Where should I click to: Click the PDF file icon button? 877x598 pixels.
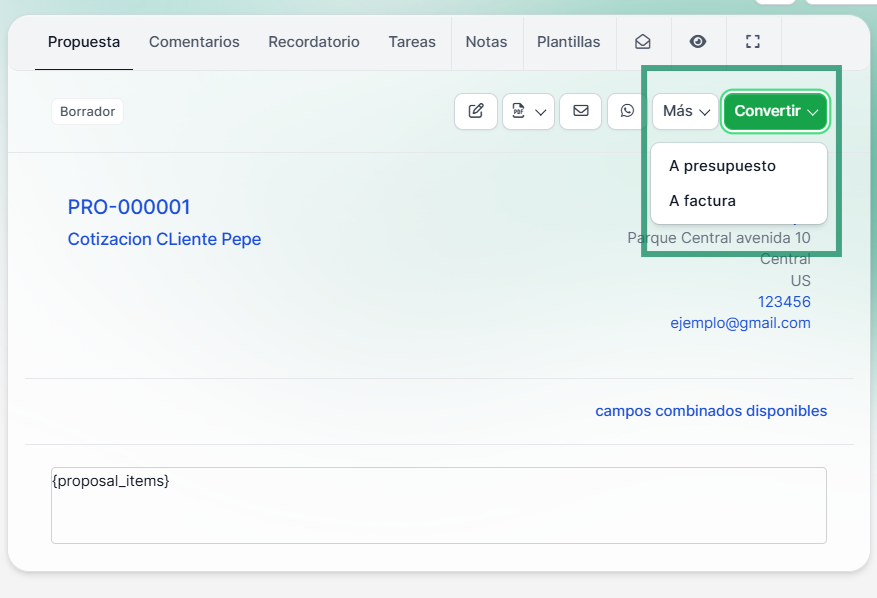518,111
